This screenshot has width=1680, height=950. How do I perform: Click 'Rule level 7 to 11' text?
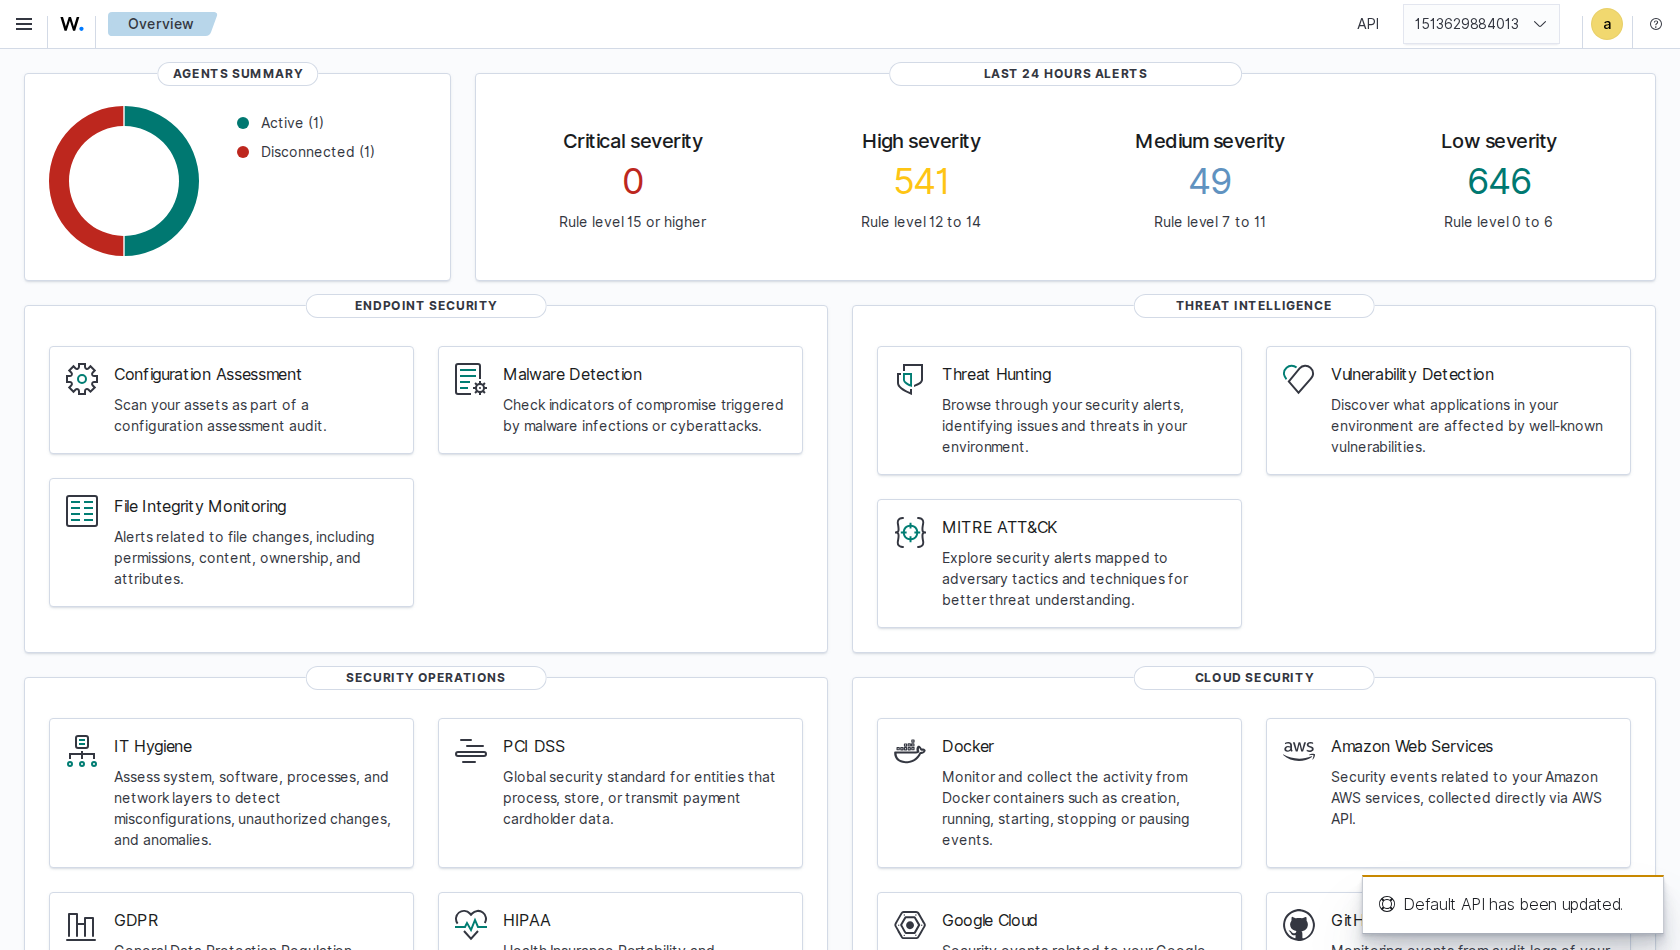click(1210, 222)
